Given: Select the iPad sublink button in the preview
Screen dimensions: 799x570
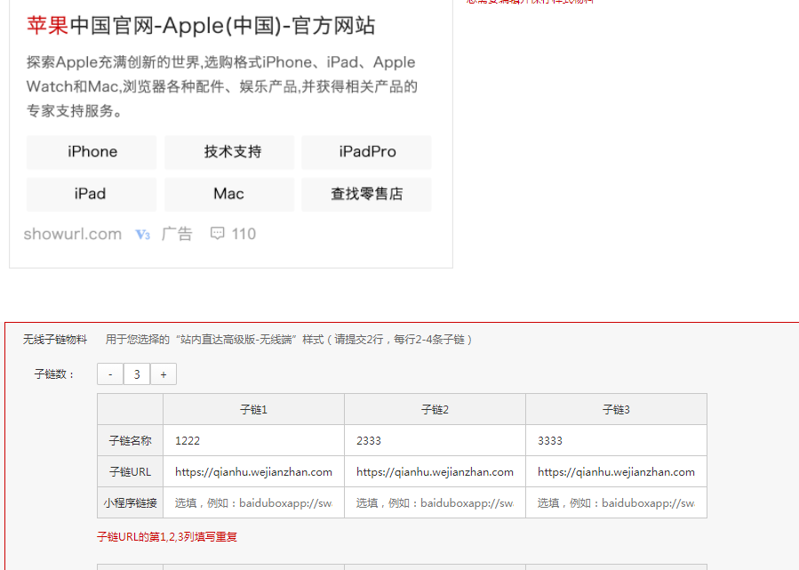Looking at the screenshot, I should tap(92, 194).
